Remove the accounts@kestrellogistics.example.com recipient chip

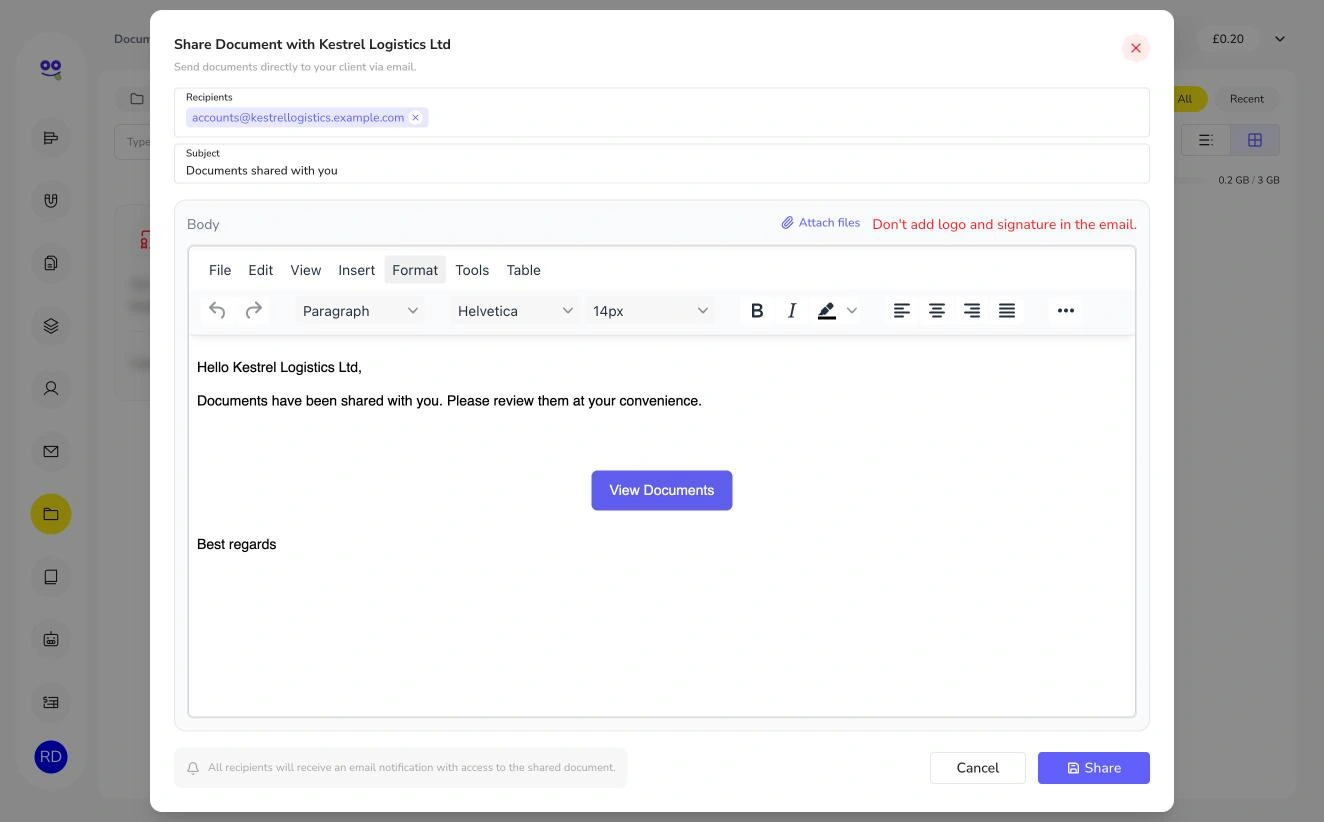tap(416, 118)
